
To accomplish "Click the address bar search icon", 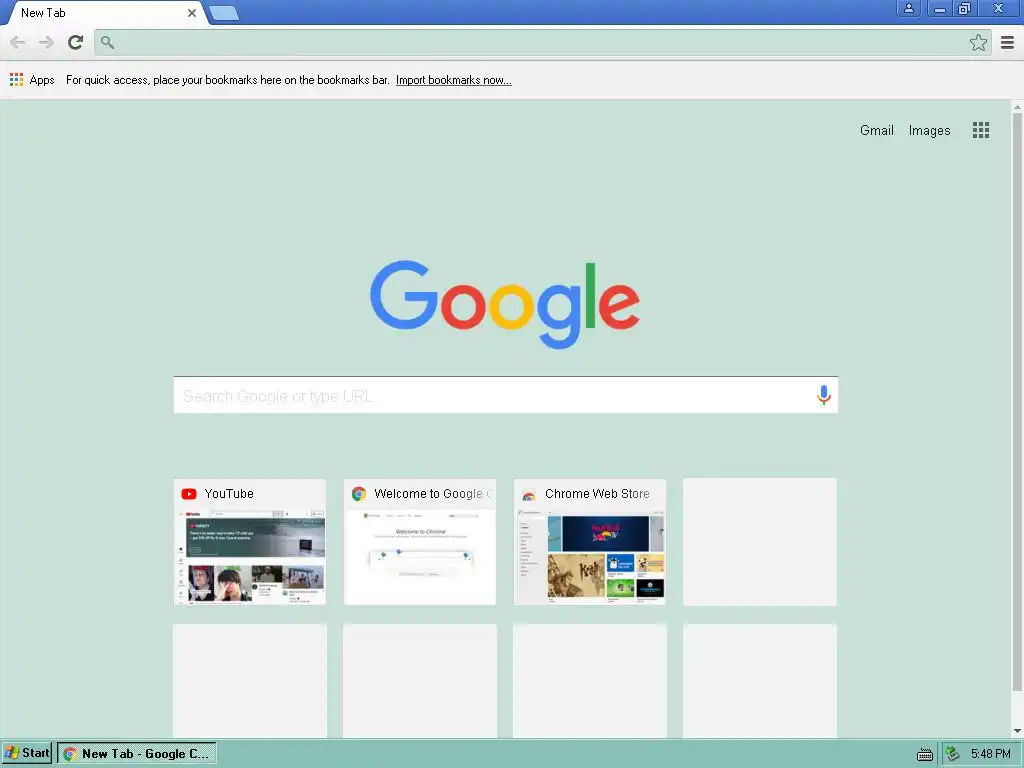I will coord(107,42).
